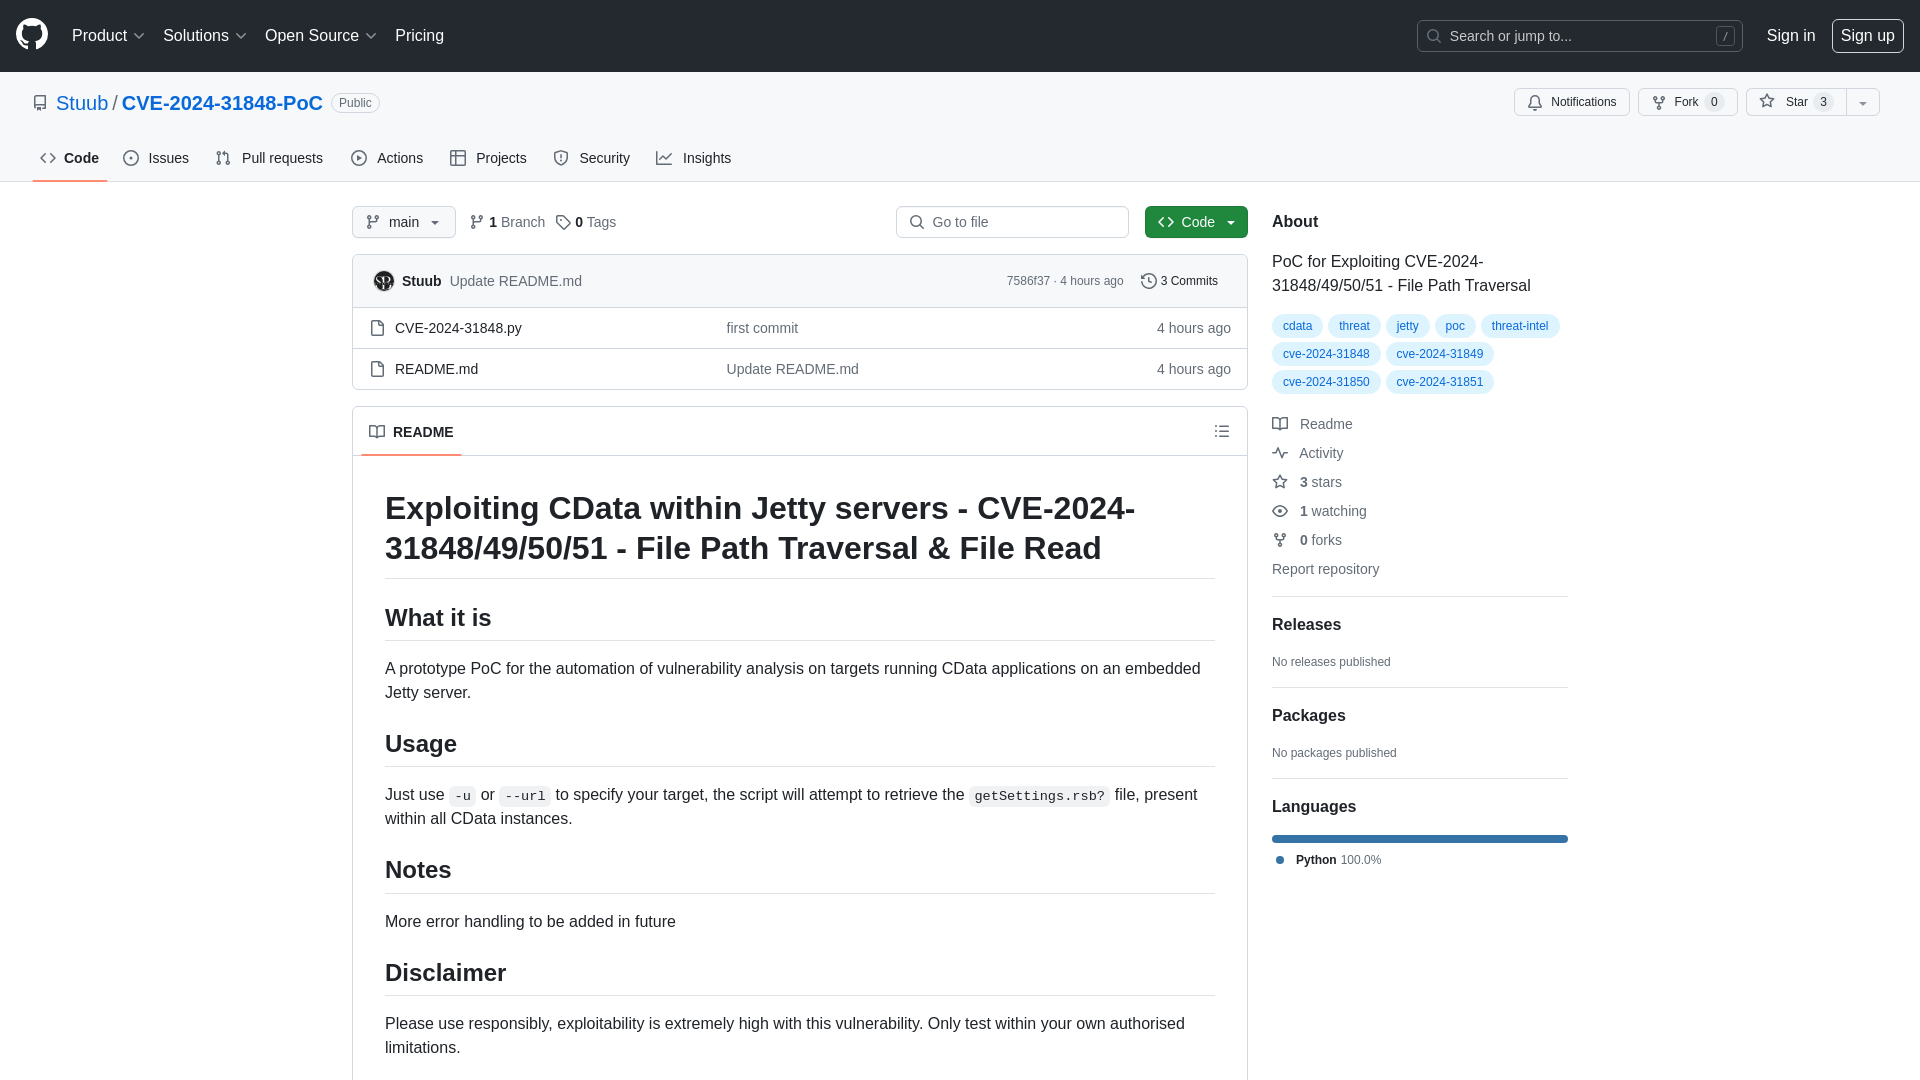
Task: Select the cve-2024-31850 topic tag
Action: click(x=1326, y=382)
